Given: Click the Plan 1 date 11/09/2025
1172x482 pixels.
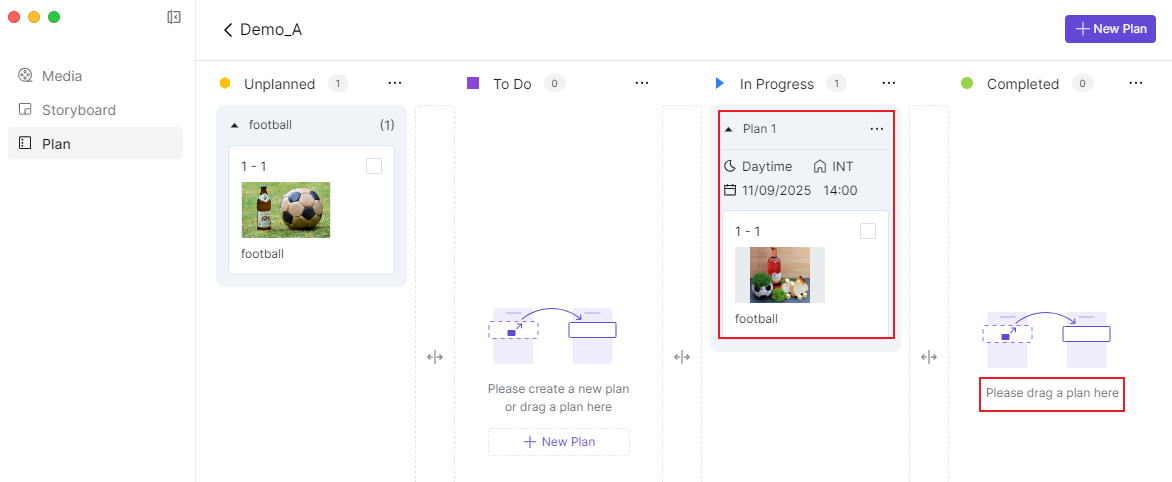Looking at the screenshot, I should [x=775, y=190].
